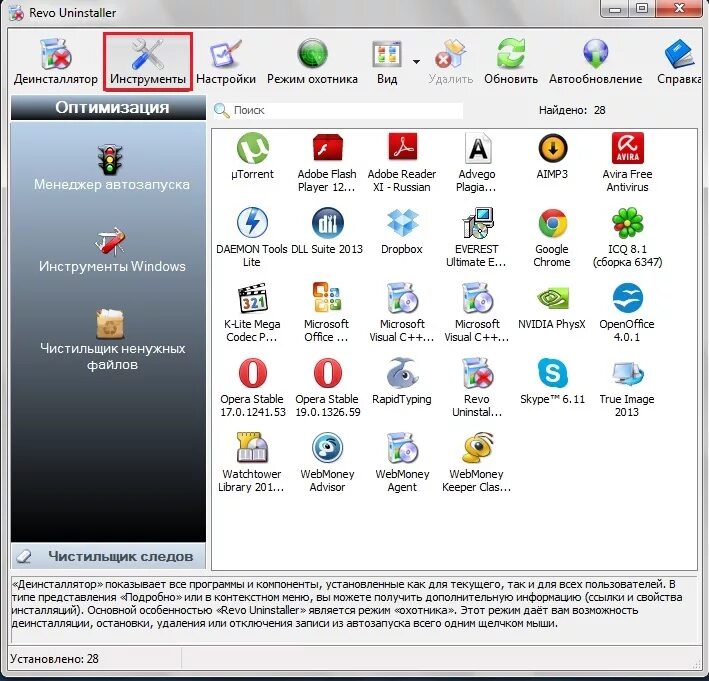
Task: Select DLL Suite 2013 icon
Action: 327,222
